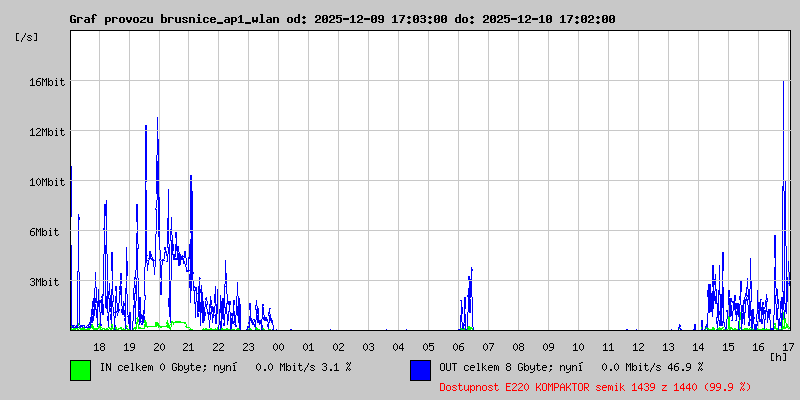Screen dimensions: 800x400
Task: Click the blue OUT legend color swatch
Action: pyautogui.click(x=420, y=370)
